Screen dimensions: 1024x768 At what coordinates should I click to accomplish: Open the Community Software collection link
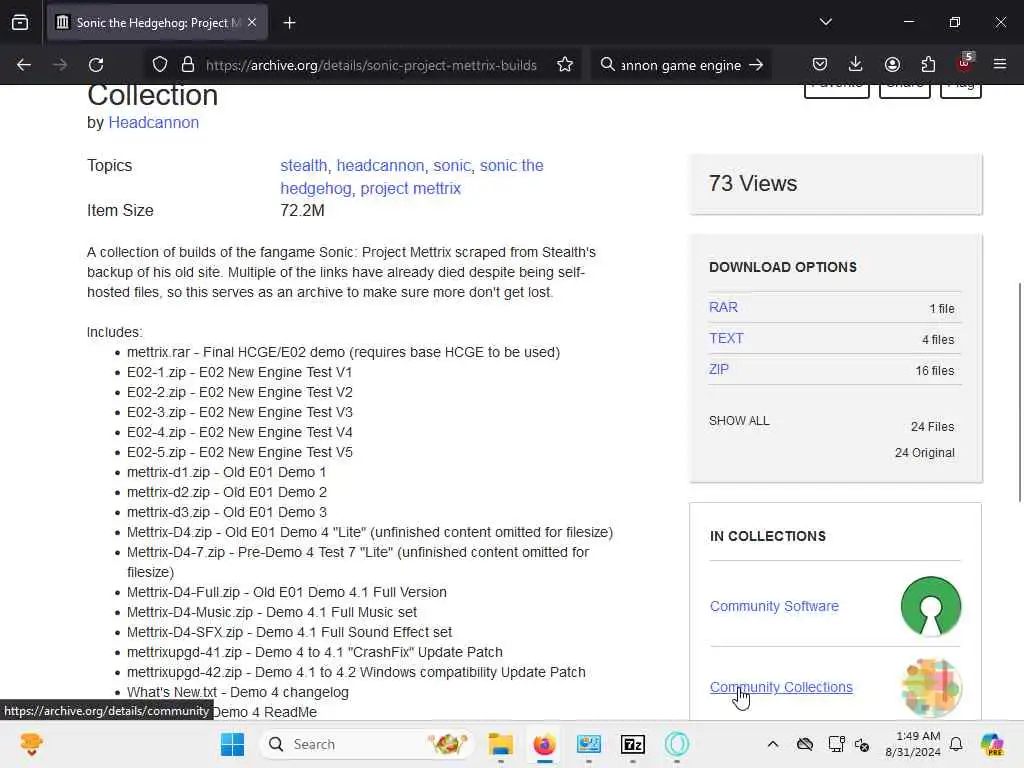pyautogui.click(x=774, y=606)
